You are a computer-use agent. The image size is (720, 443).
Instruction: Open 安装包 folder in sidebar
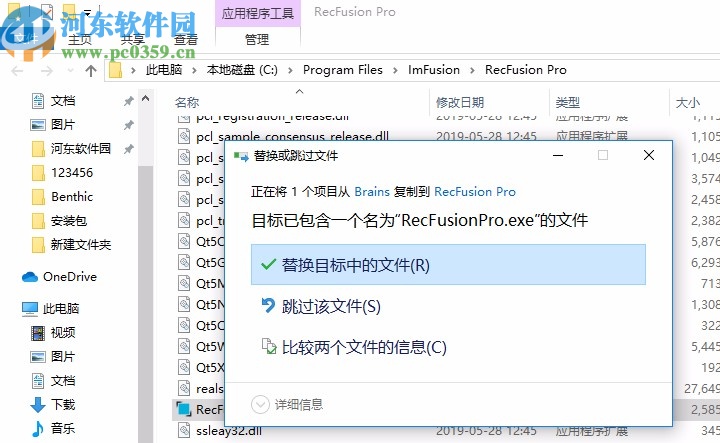pyautogui.click(x=69, y=221)
